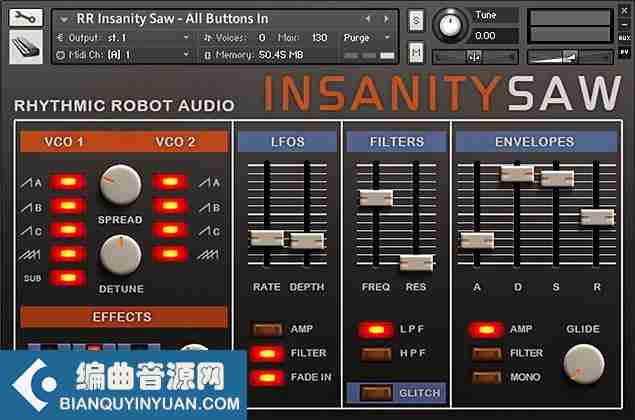Click the filter RES fader handle

click(x=416, y=263)
